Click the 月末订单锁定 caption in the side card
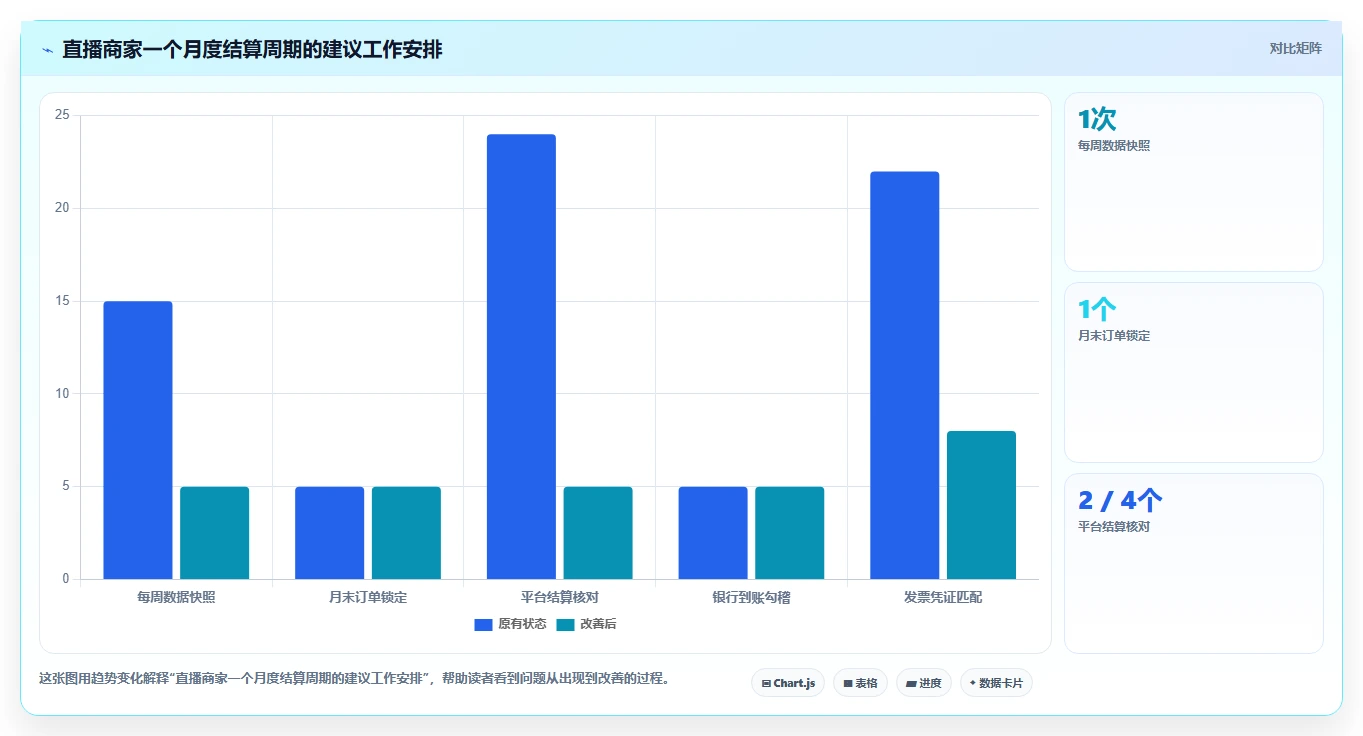 coord(1114,335)
